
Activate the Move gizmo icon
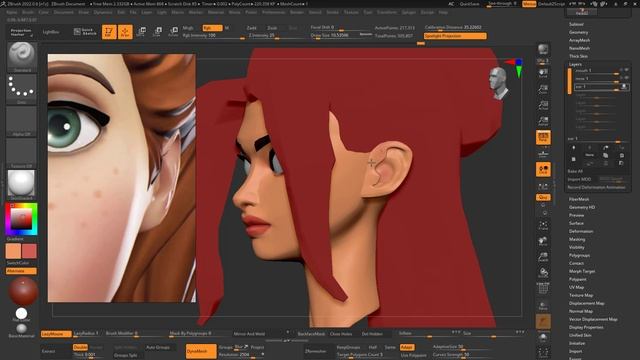coord(142,32)
